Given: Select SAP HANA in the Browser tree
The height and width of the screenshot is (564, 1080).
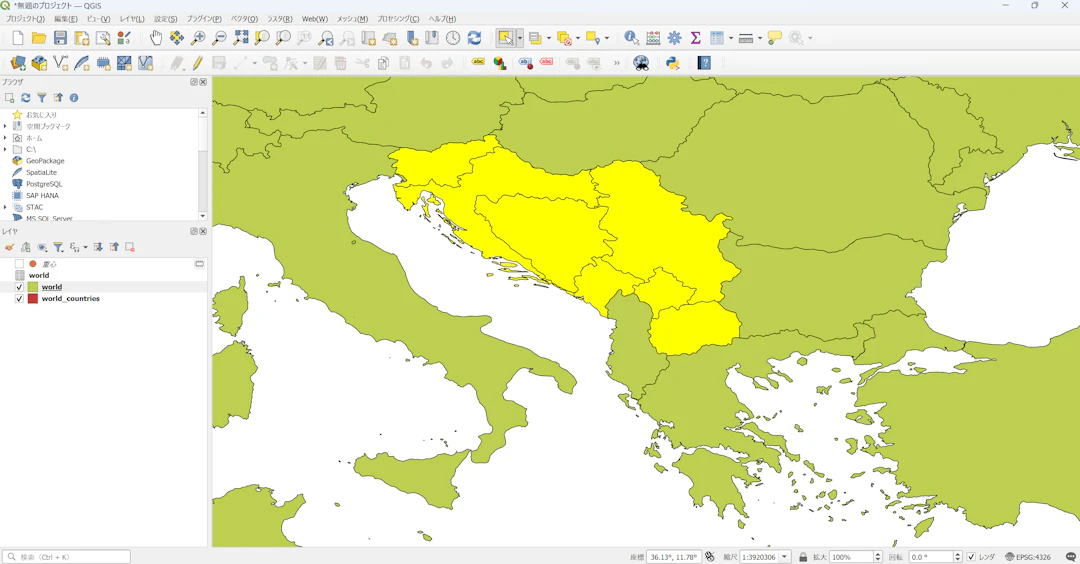Looking at the screenshot, I should pyautogui.click(x=42, y=196).
